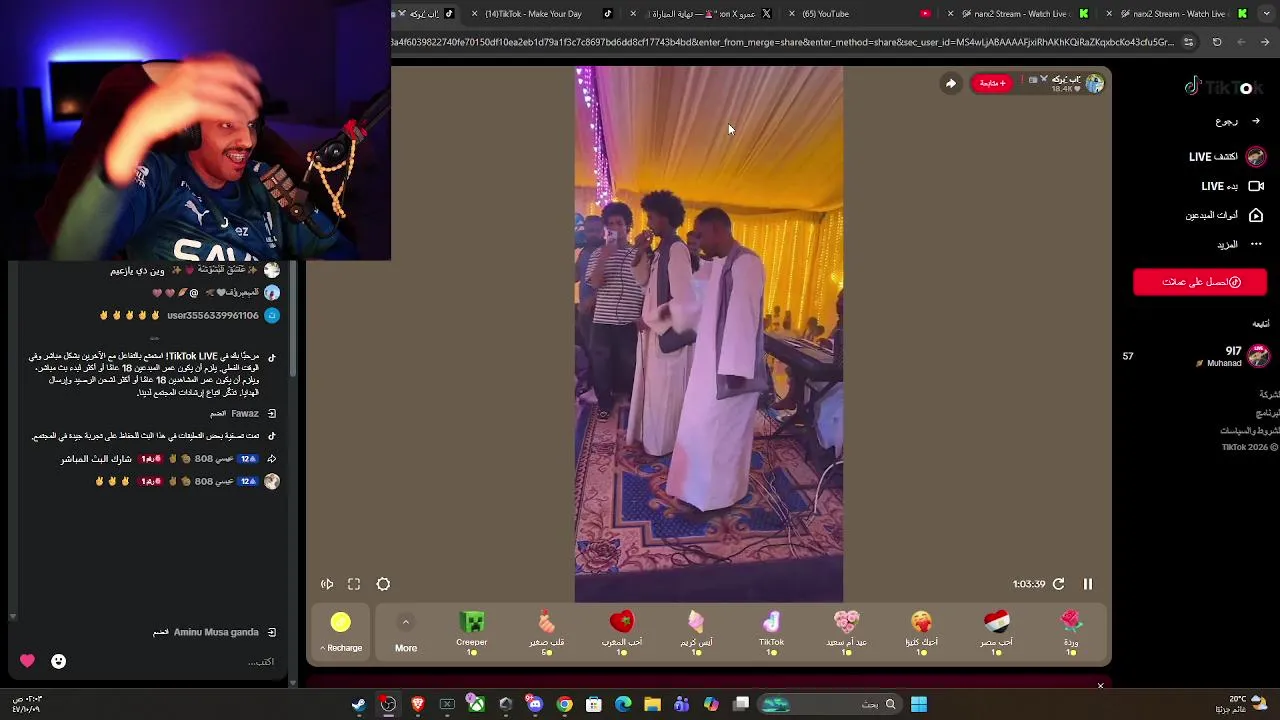Send the Morocco heart gift
Image resolution: width=1280 pixels, height=720 pixels.
click(621, 634)
